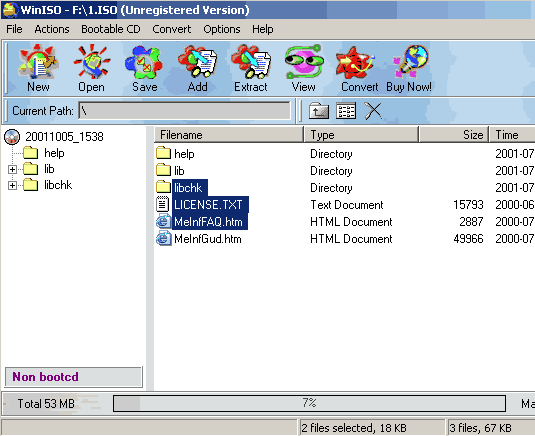The height and width of the screenshot is (436, 535).
Task: Sort by the Filename column header
Action: [x=229, y=135]
